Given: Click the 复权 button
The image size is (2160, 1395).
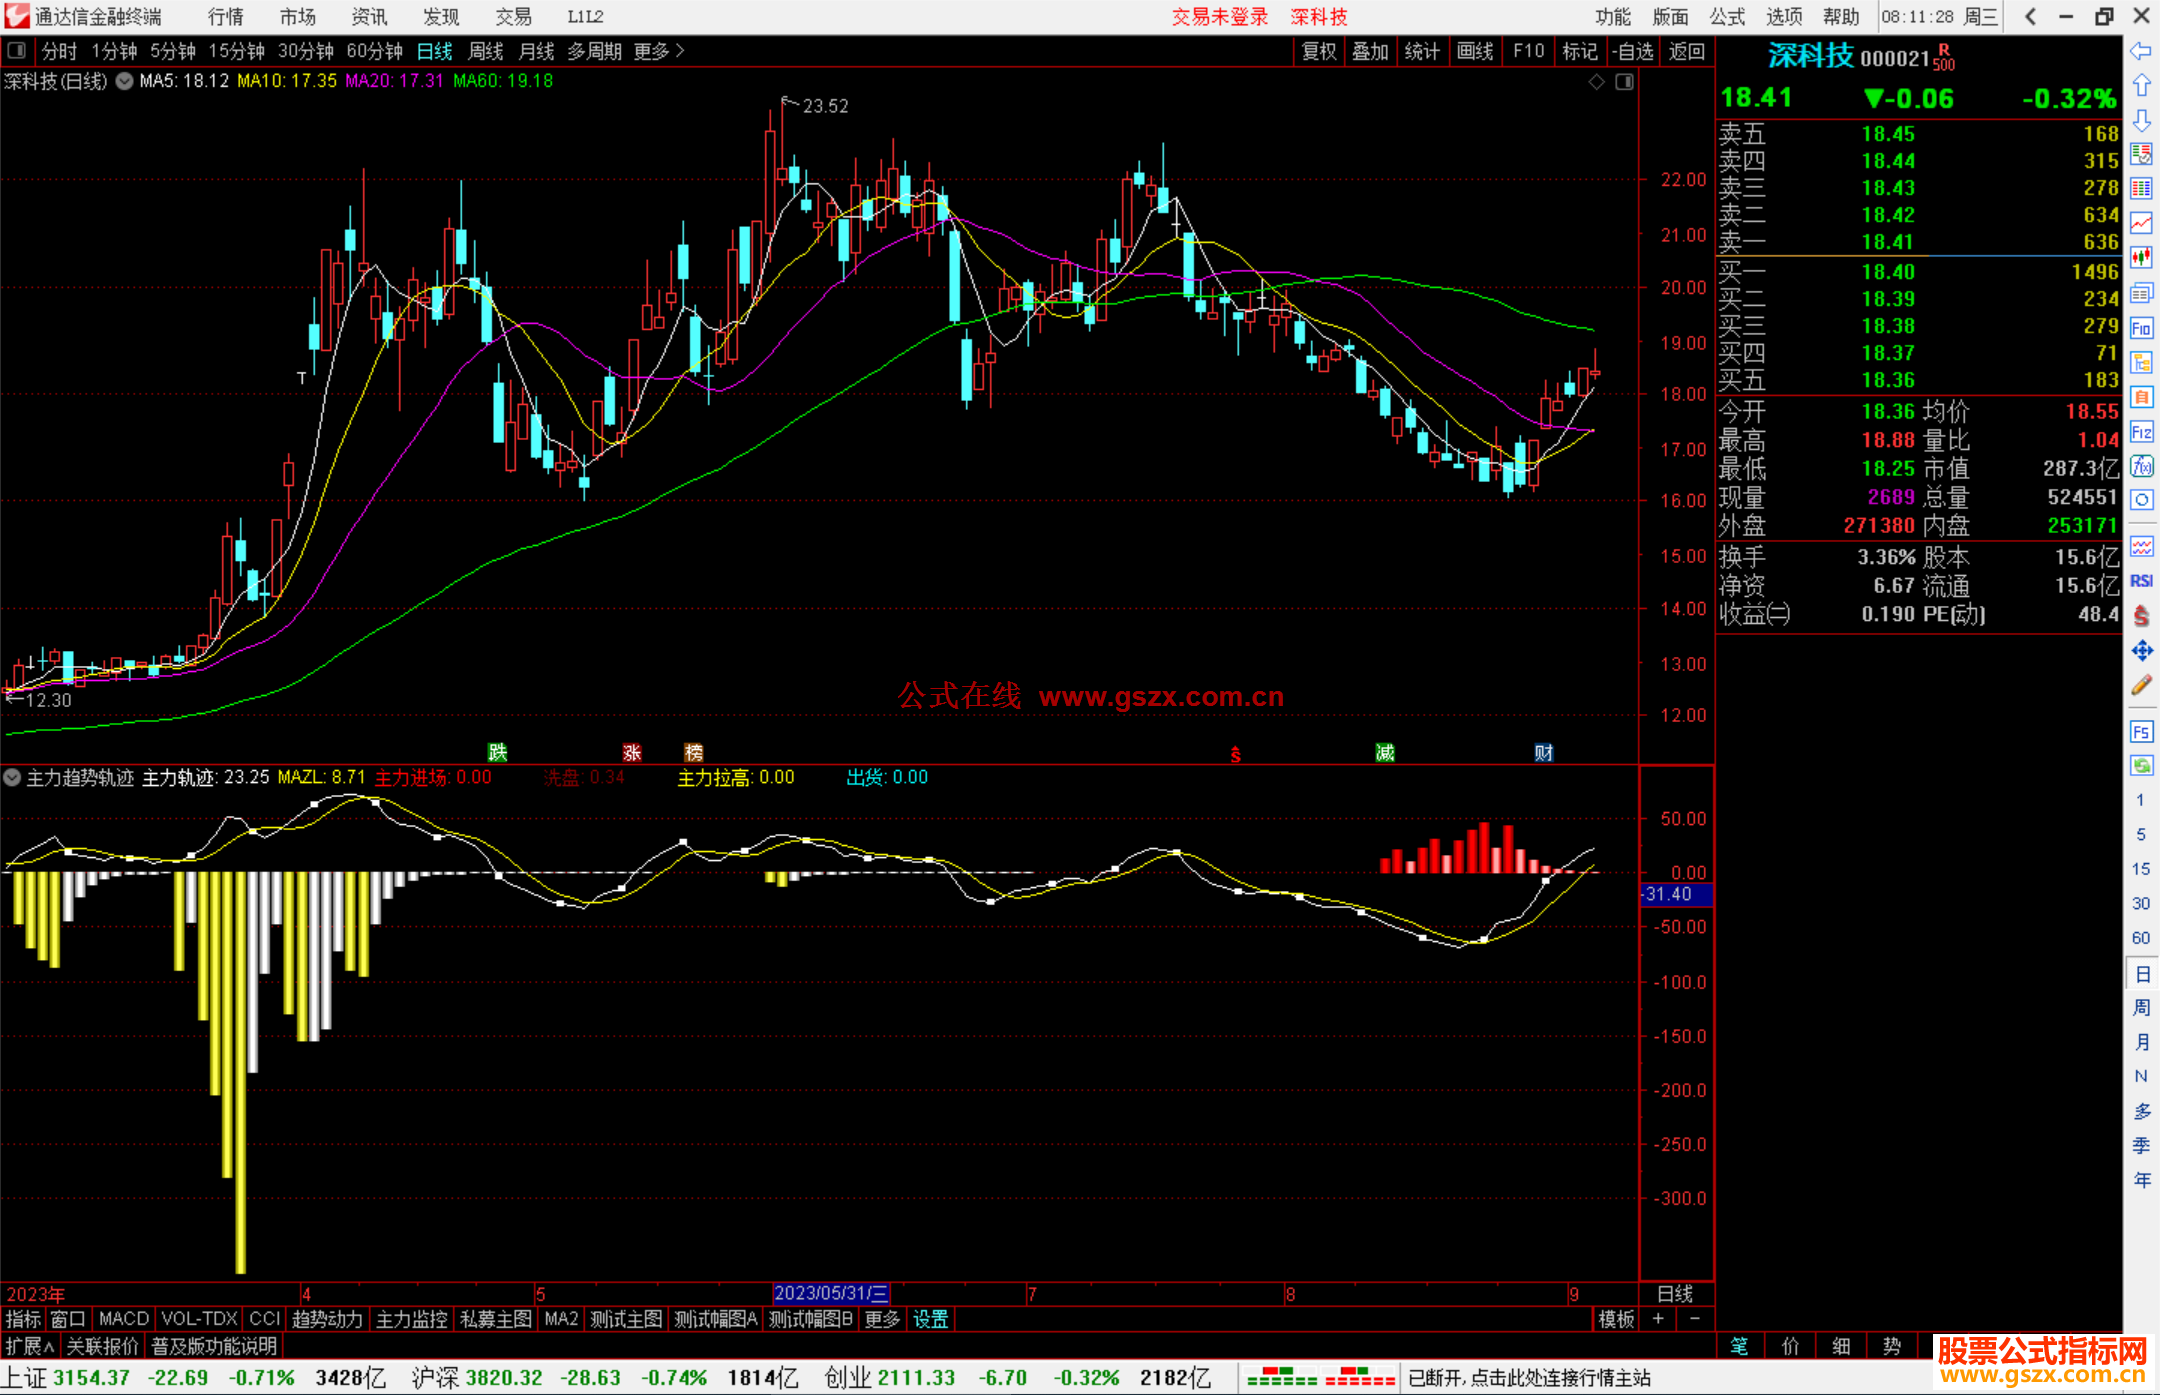Looking at the screenshot, I should coord(1318,51).
